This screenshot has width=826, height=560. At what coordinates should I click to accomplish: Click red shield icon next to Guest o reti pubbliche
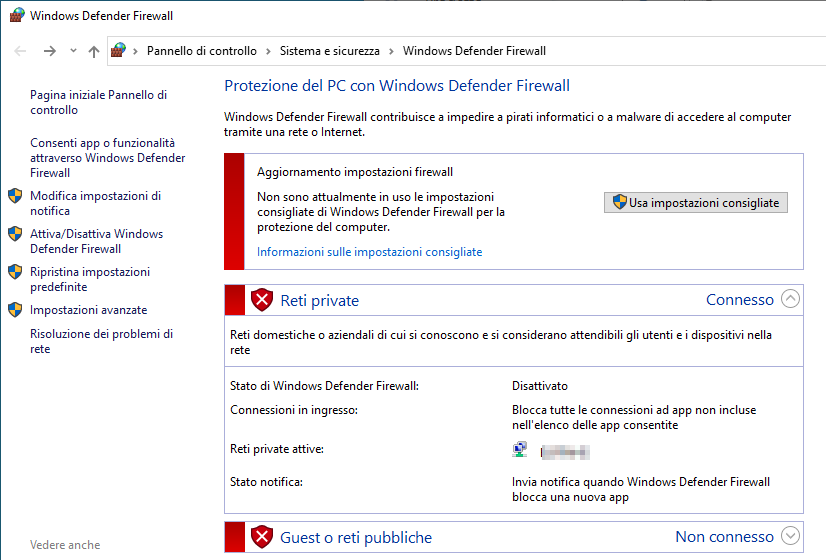(262, 537)
